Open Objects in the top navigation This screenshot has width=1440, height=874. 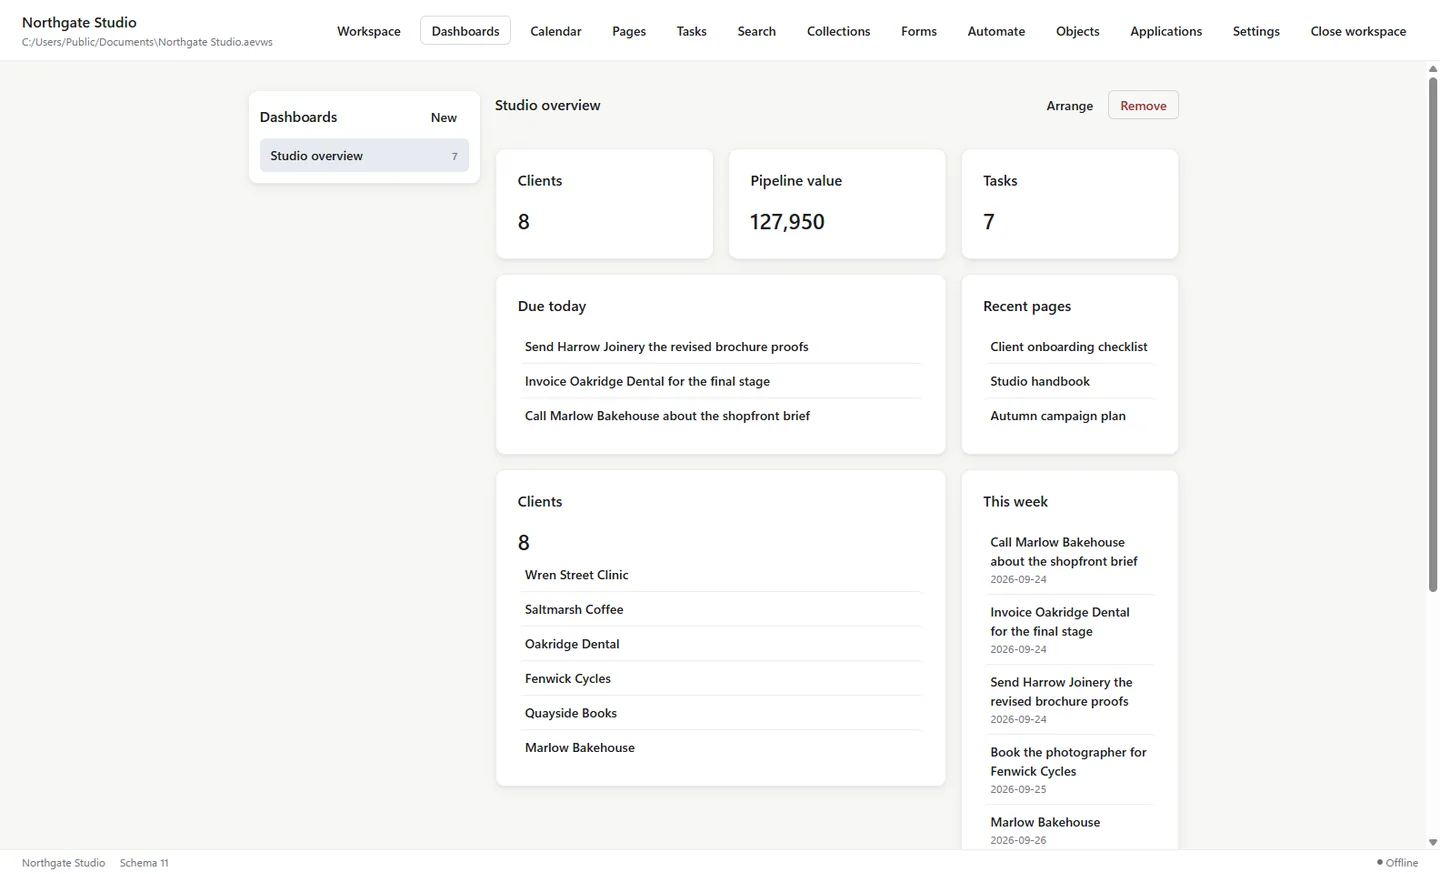pos(1077,31)
